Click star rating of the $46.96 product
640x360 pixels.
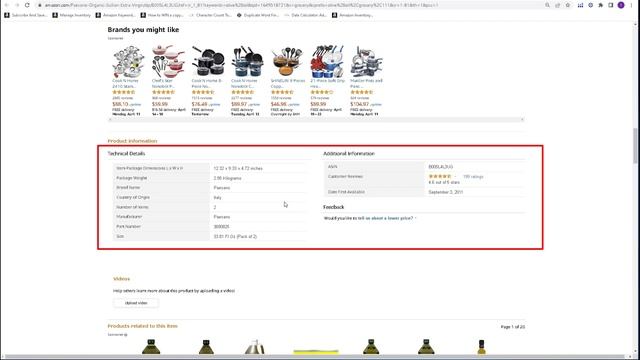[x=282, y=92]
